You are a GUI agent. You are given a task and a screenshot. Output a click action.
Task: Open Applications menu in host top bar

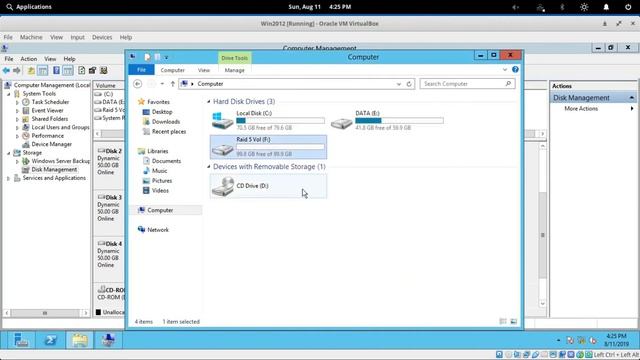pyautogui.click(x=29, y=7)
